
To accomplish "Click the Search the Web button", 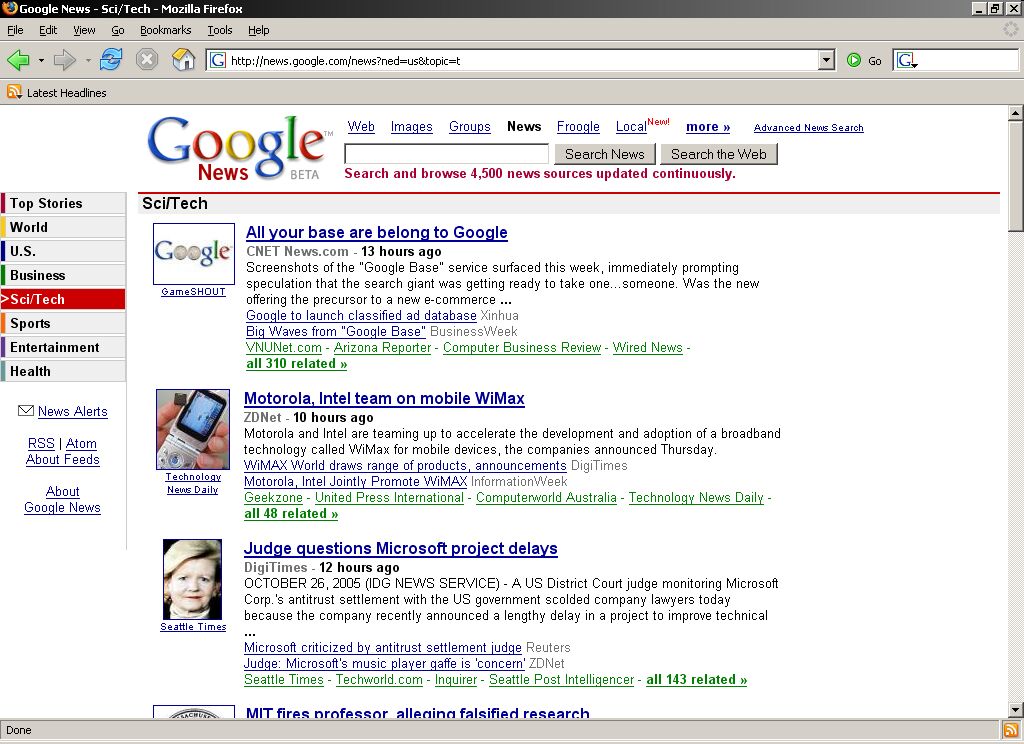I will pyautogui.click(x=719, y=154).
